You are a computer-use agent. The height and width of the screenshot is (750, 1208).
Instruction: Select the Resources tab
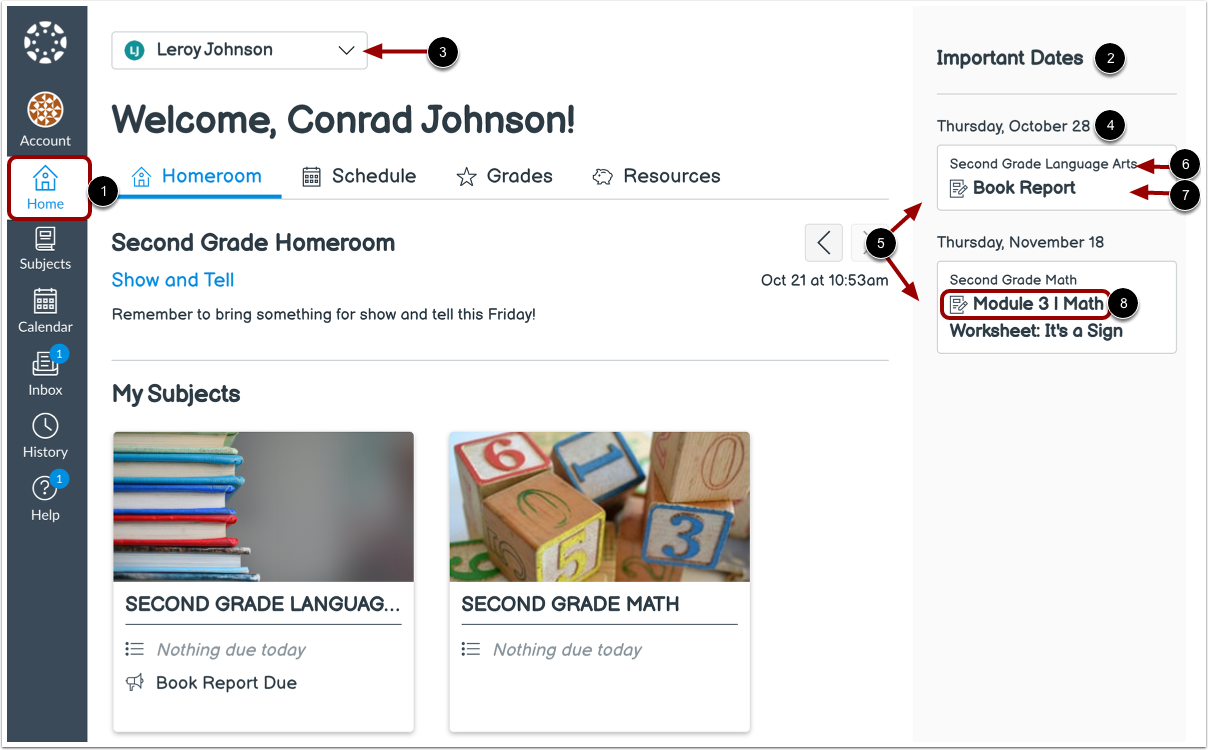pos(656,176)
